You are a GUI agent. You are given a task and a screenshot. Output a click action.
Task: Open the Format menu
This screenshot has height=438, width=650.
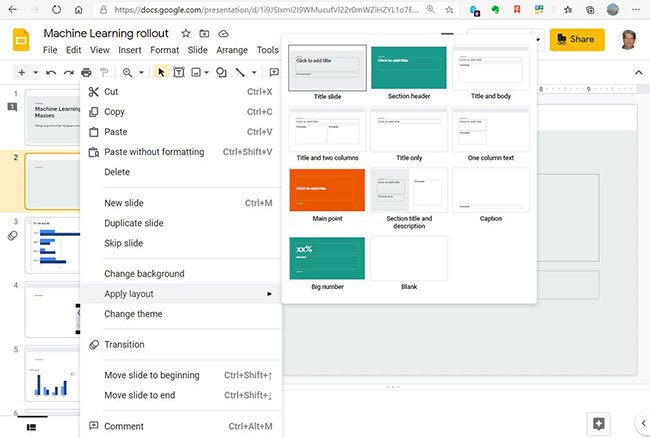(165, 50)
